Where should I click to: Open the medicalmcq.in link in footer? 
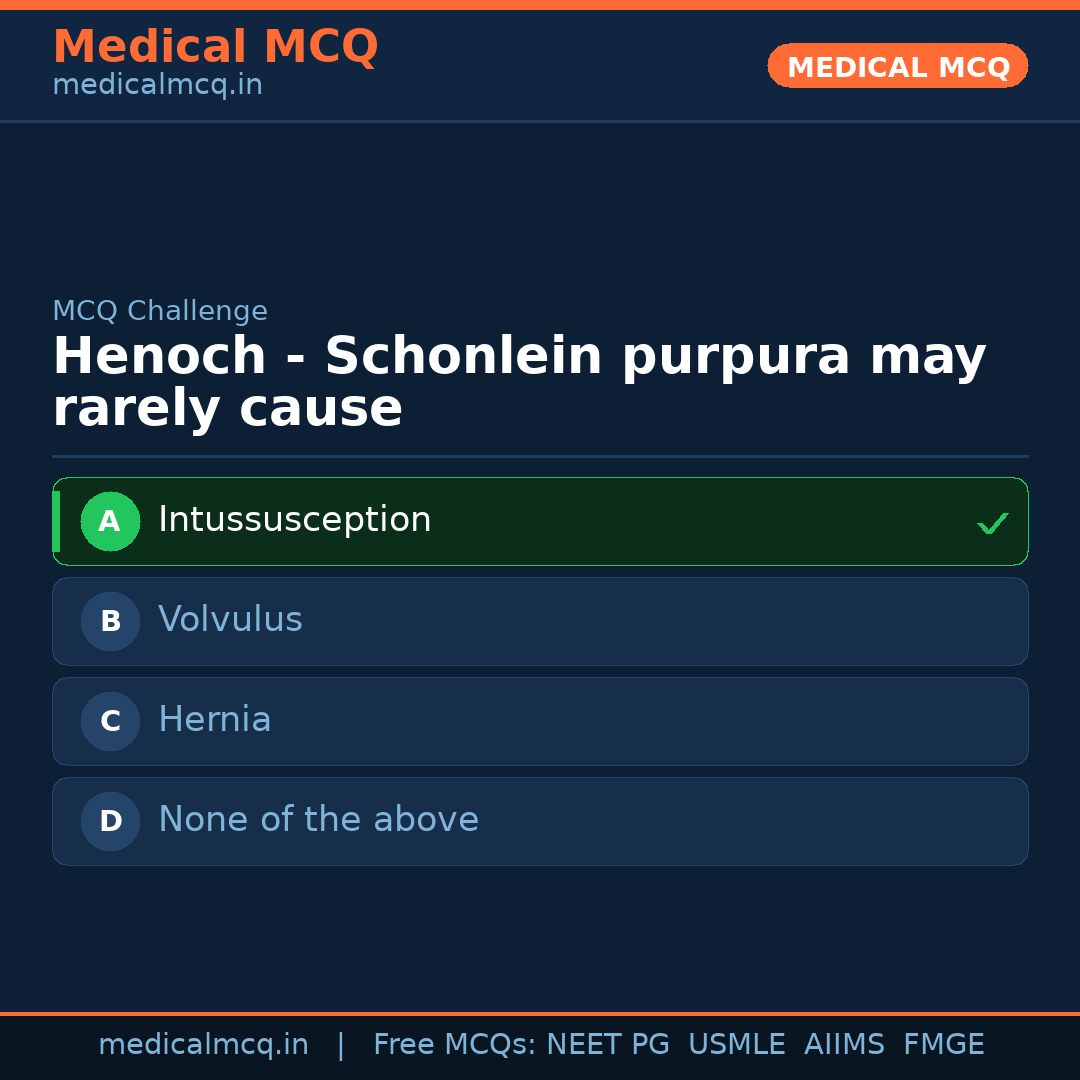click(203, 1043)
